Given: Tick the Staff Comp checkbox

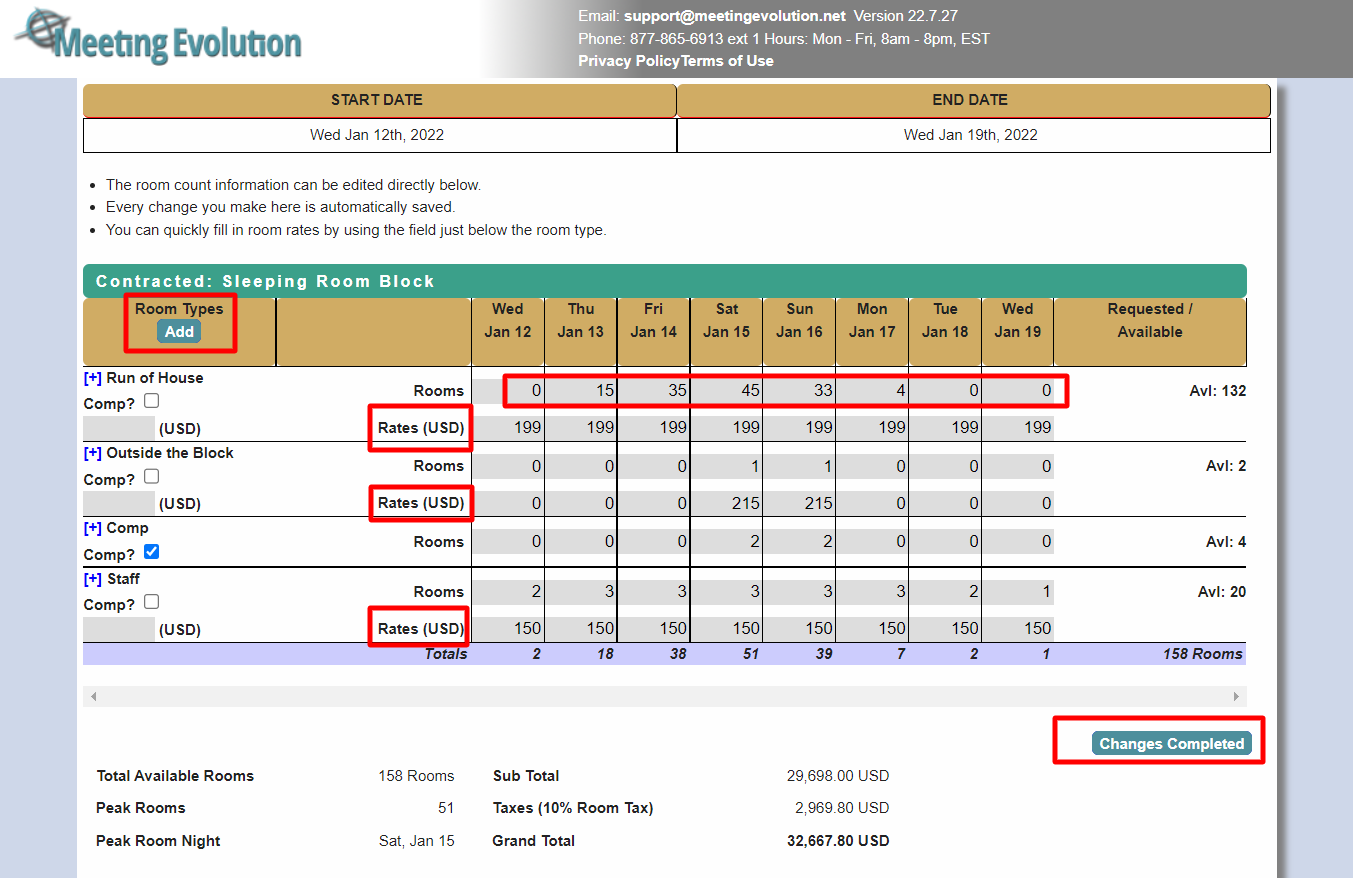Looking at the screenshot, I should (x=152, y=602).
